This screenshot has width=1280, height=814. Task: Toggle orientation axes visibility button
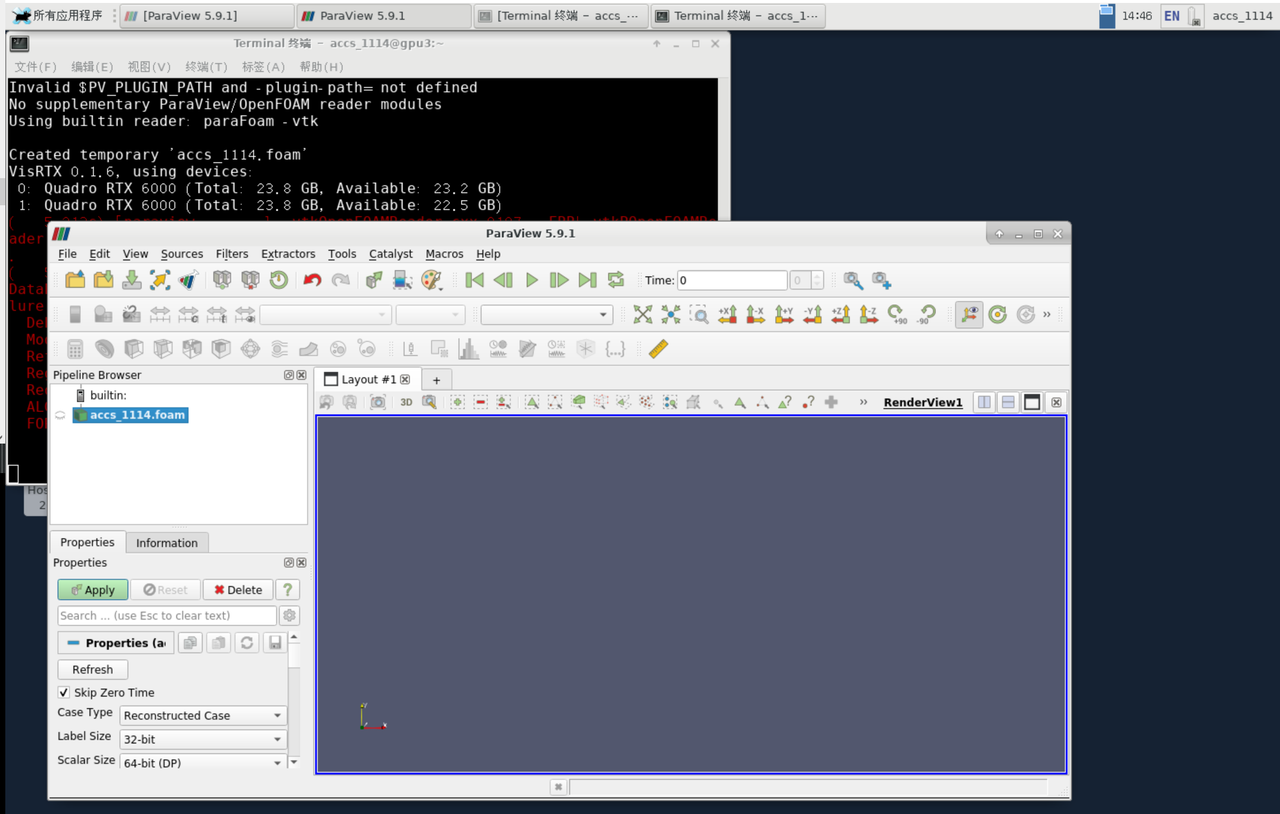point(968,315)
